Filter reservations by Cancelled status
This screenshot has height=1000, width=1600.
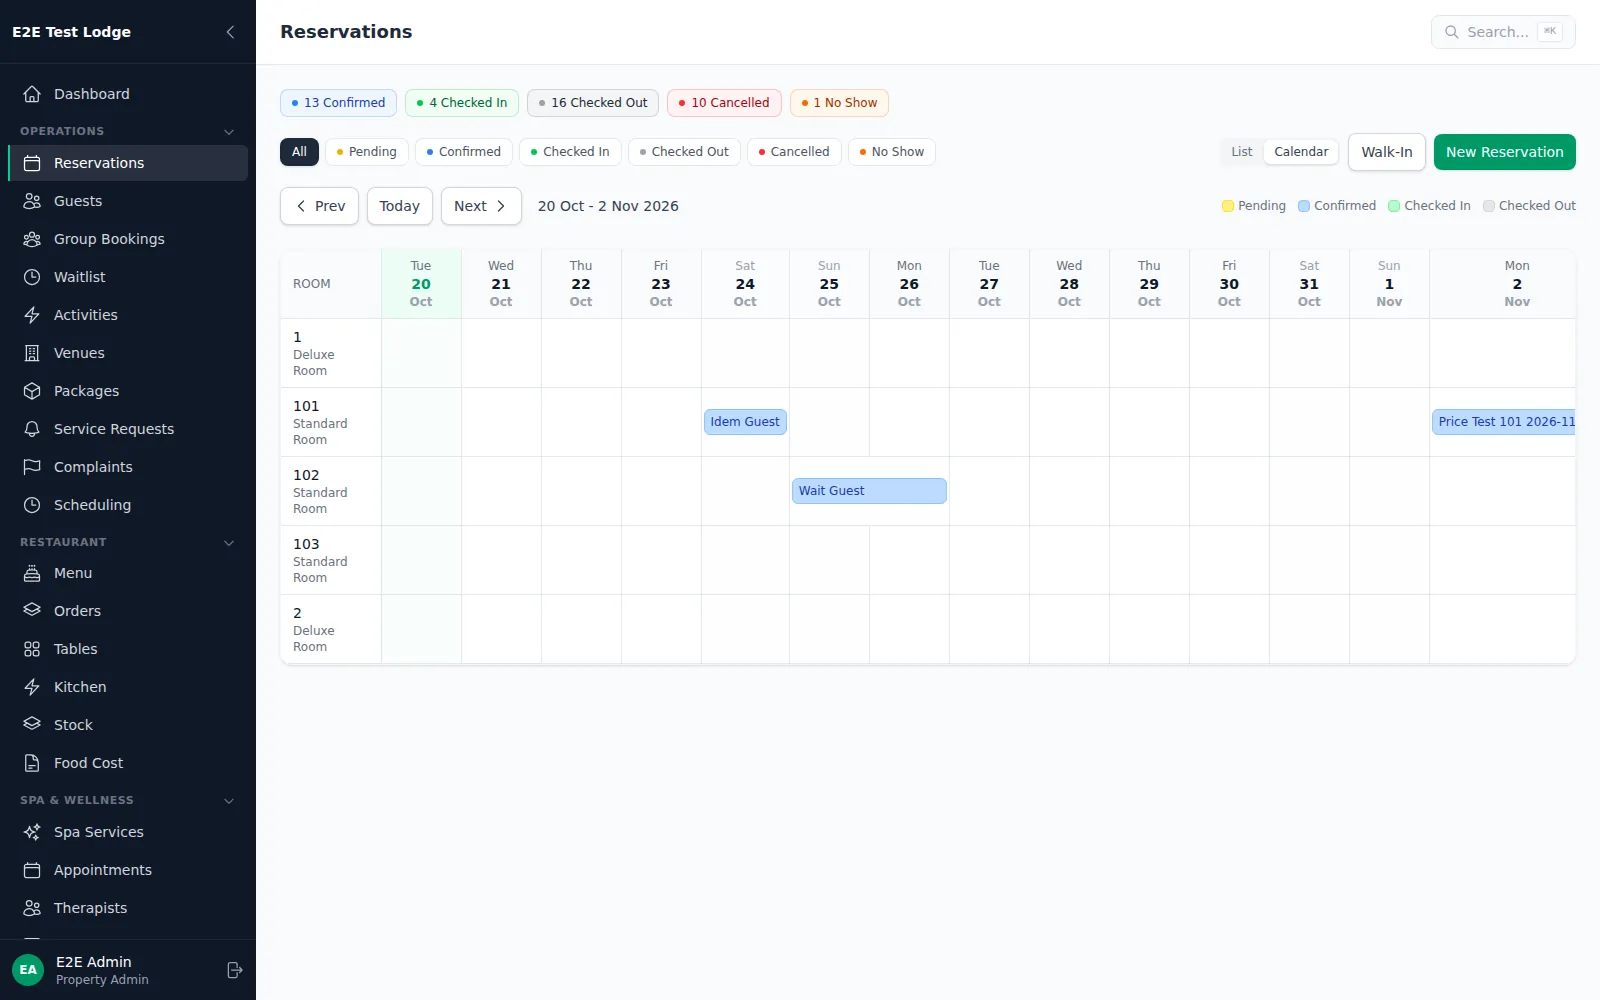pyautogui.click(x=794, y=152)
